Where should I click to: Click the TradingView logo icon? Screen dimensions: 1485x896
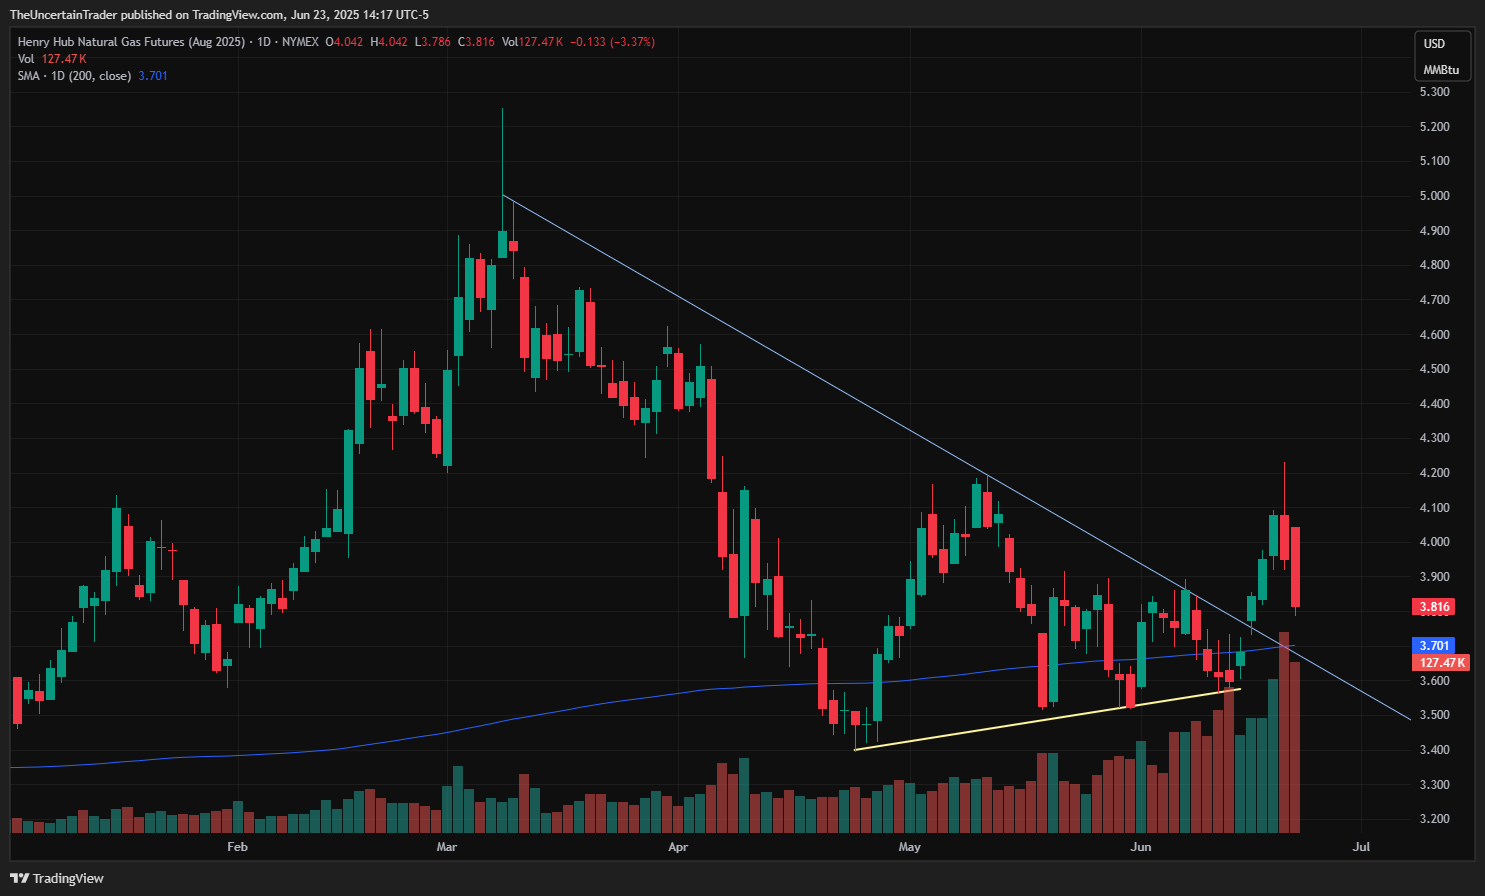click(19, 878)
